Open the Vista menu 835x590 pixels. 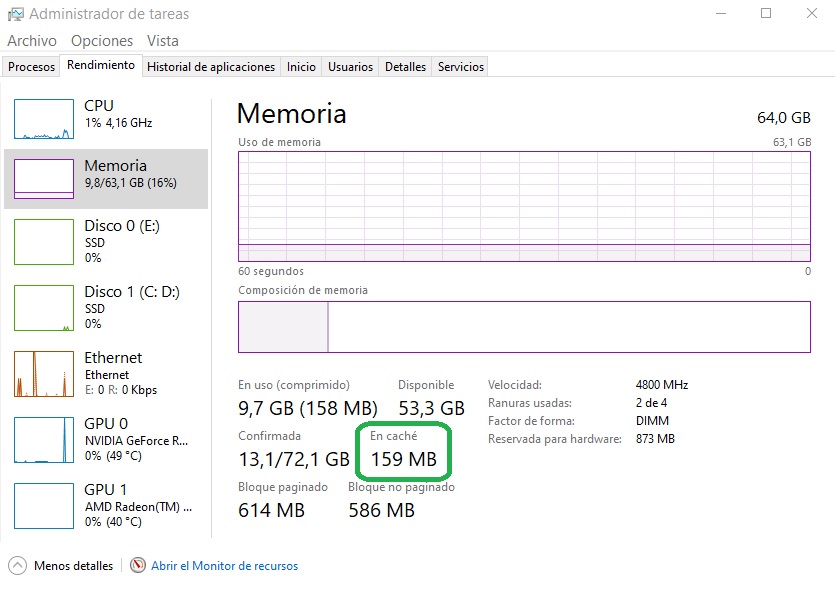pyautogui.click(x=163, y=41)
